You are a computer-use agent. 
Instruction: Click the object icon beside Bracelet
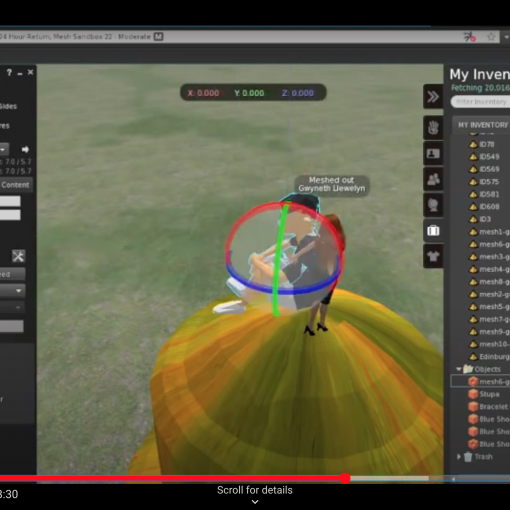473,406
